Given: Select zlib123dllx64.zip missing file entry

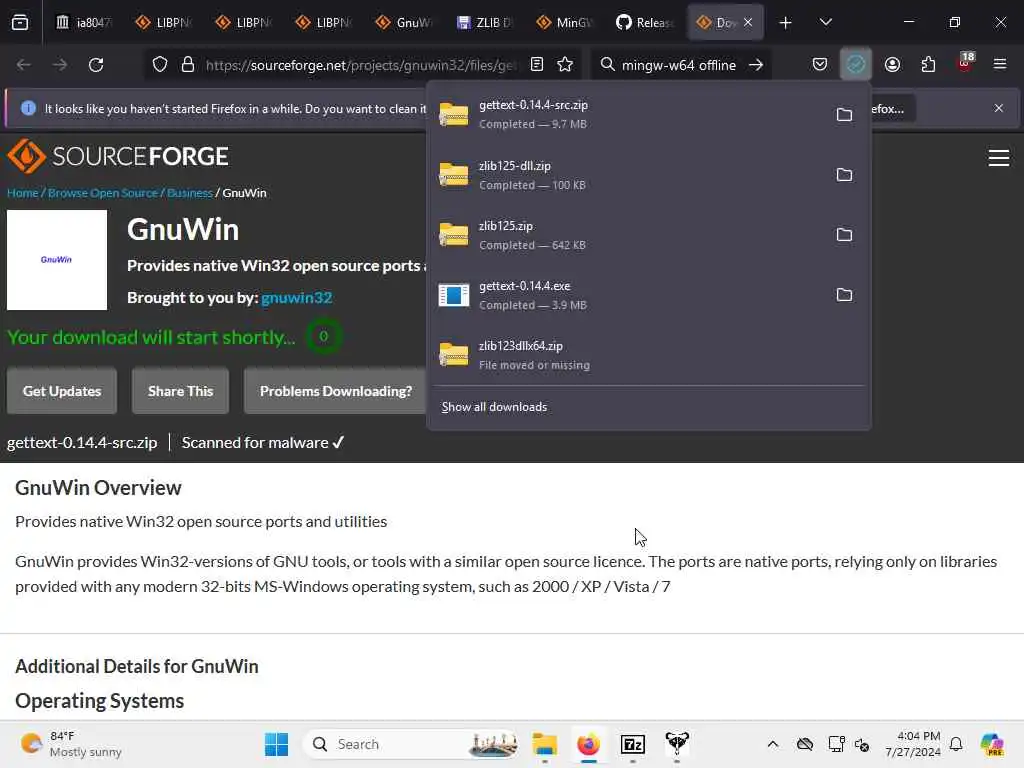Looking at the screenshot, I should (x=648, y=355).
